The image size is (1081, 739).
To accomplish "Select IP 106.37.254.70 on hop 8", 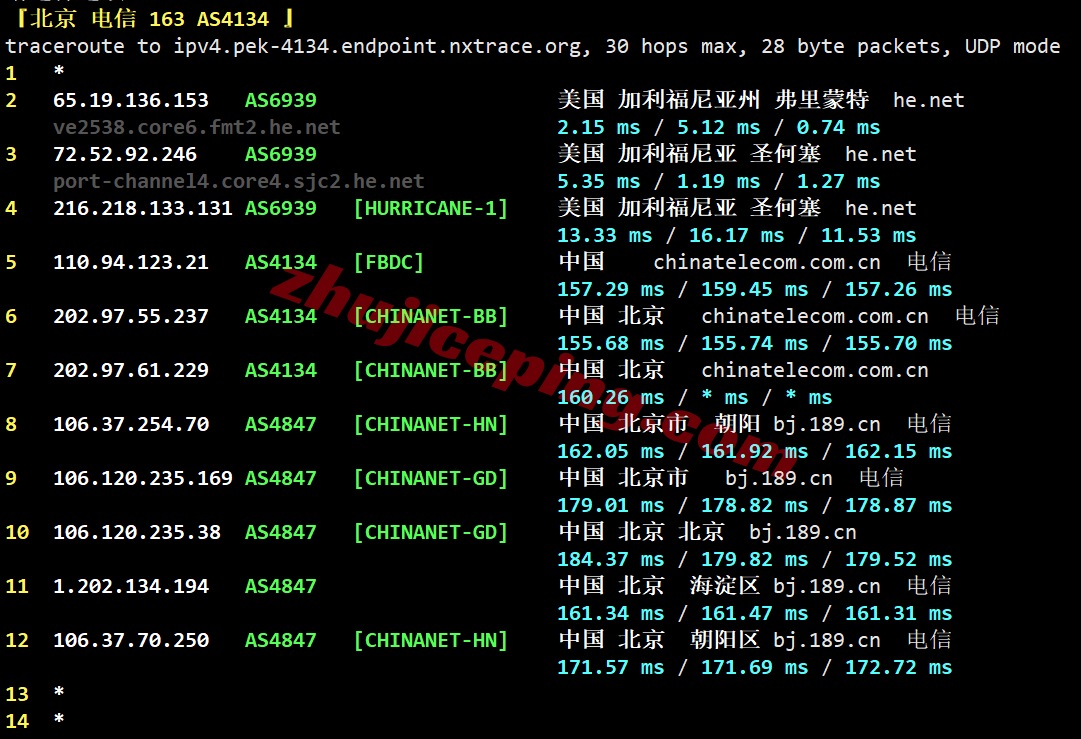I will (x=130, y=425).
